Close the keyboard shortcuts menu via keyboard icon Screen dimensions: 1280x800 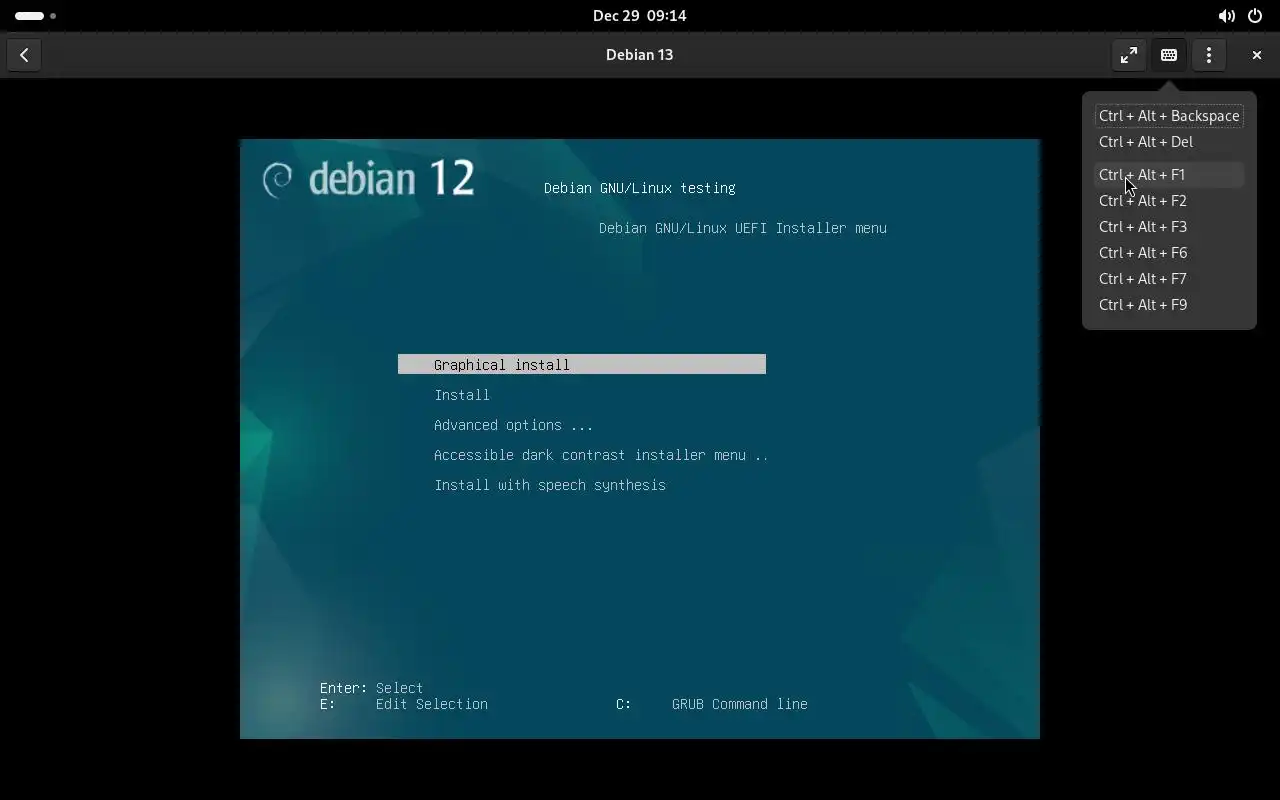click(x=1169, y=55)
